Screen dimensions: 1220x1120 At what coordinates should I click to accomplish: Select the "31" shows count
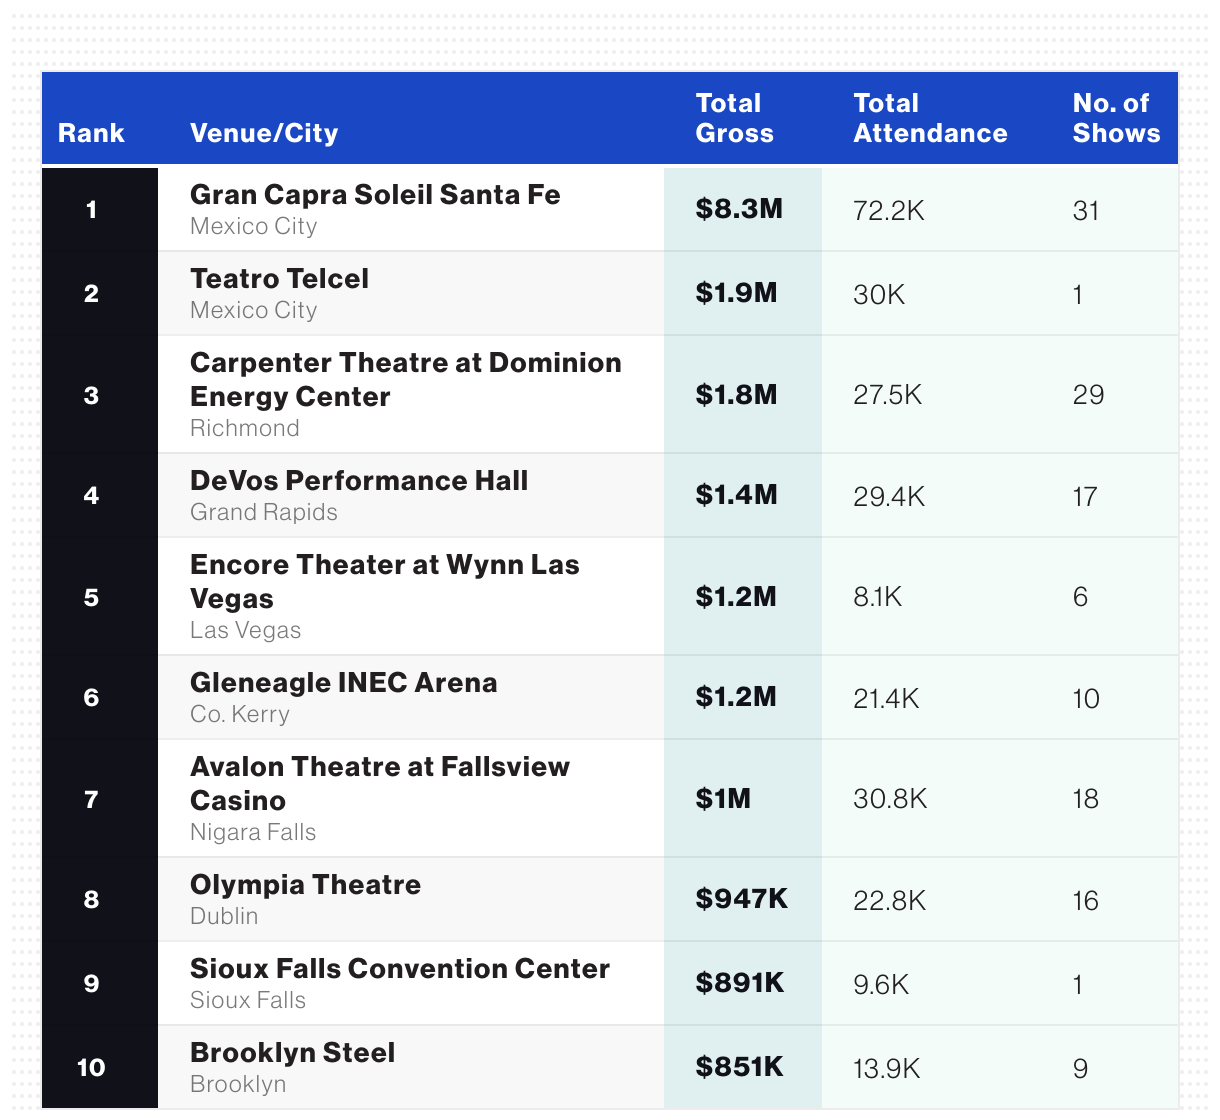(1086, 210)
